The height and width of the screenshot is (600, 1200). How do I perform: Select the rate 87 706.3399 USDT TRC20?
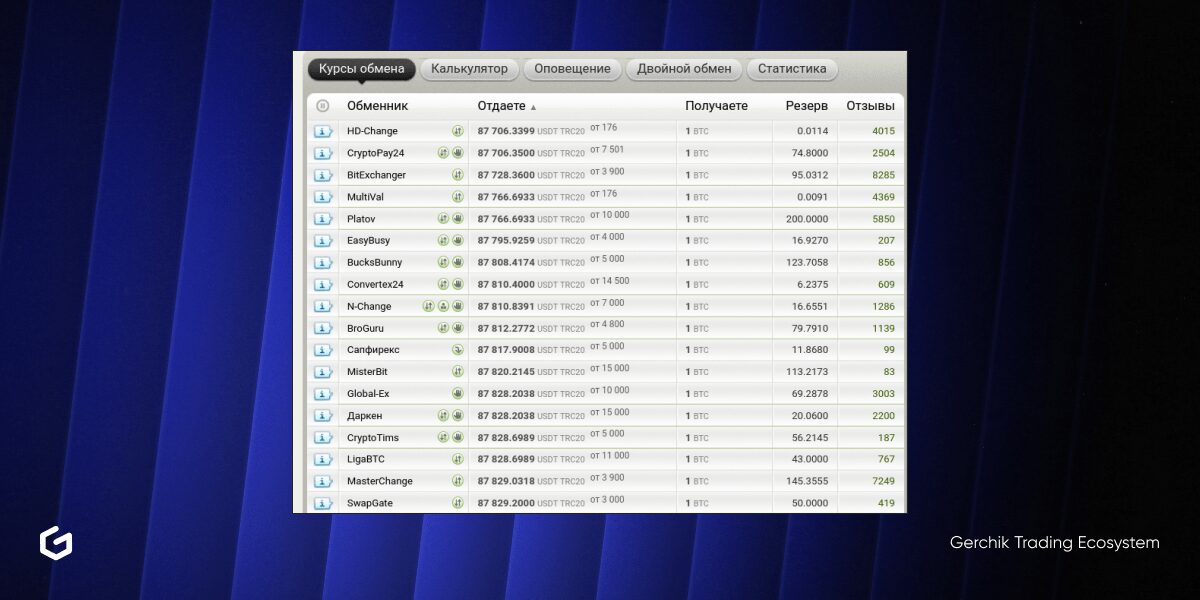(x=531, y=131)
